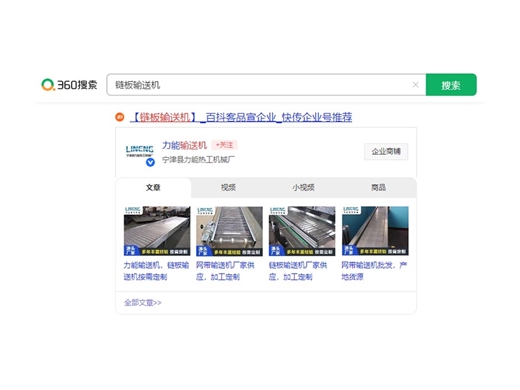Select the 文章 tab

153,188
